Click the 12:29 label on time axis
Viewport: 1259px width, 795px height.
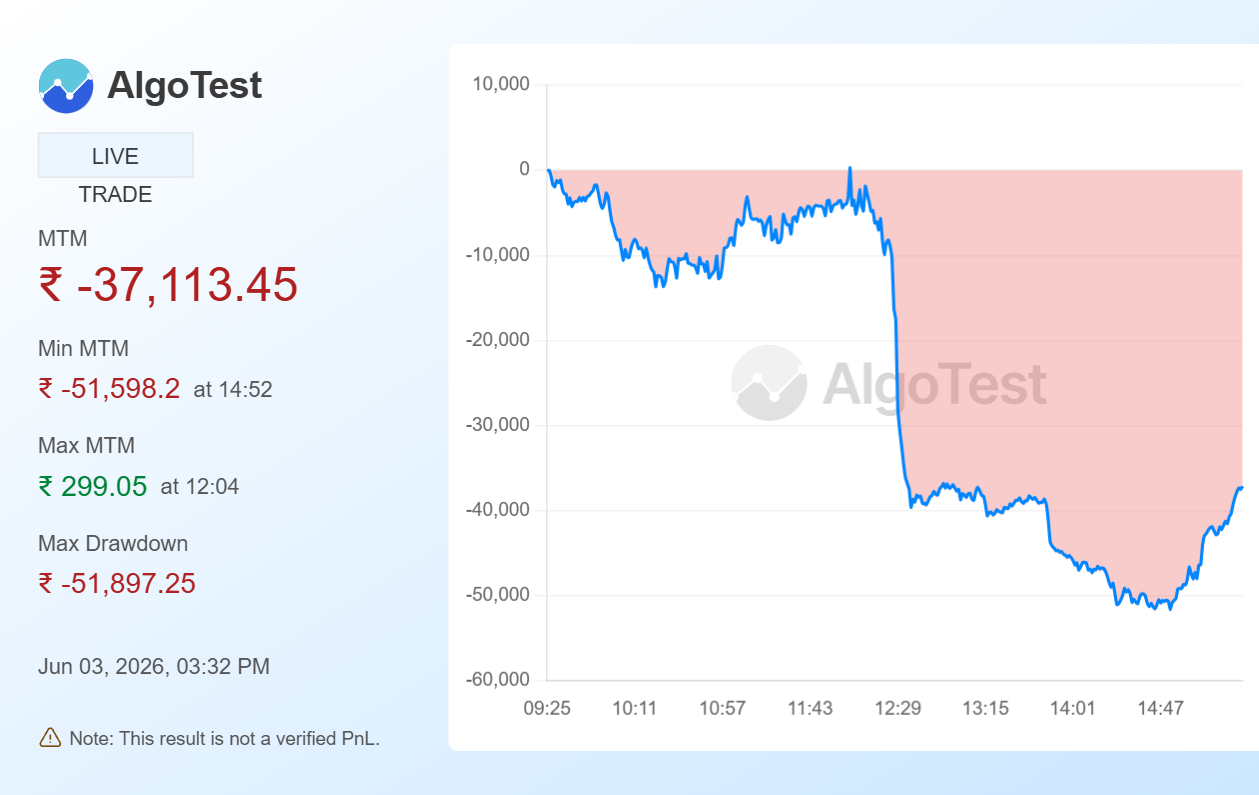tap(898, 709)
